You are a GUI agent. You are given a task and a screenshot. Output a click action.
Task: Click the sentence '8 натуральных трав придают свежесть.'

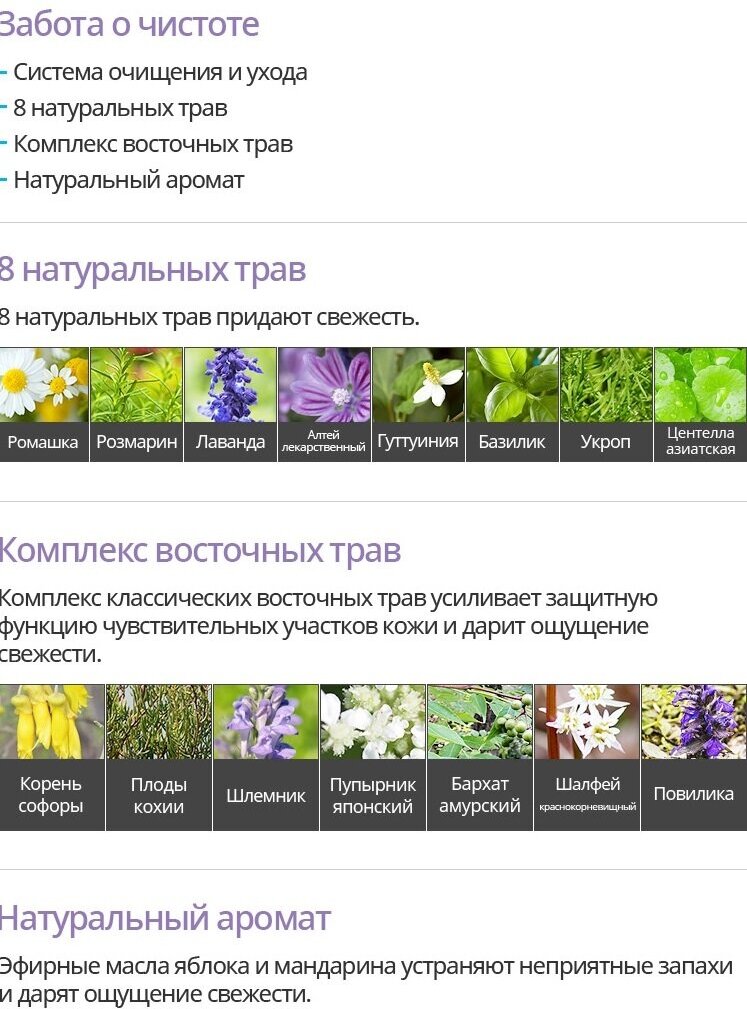[x=209, y=317]
